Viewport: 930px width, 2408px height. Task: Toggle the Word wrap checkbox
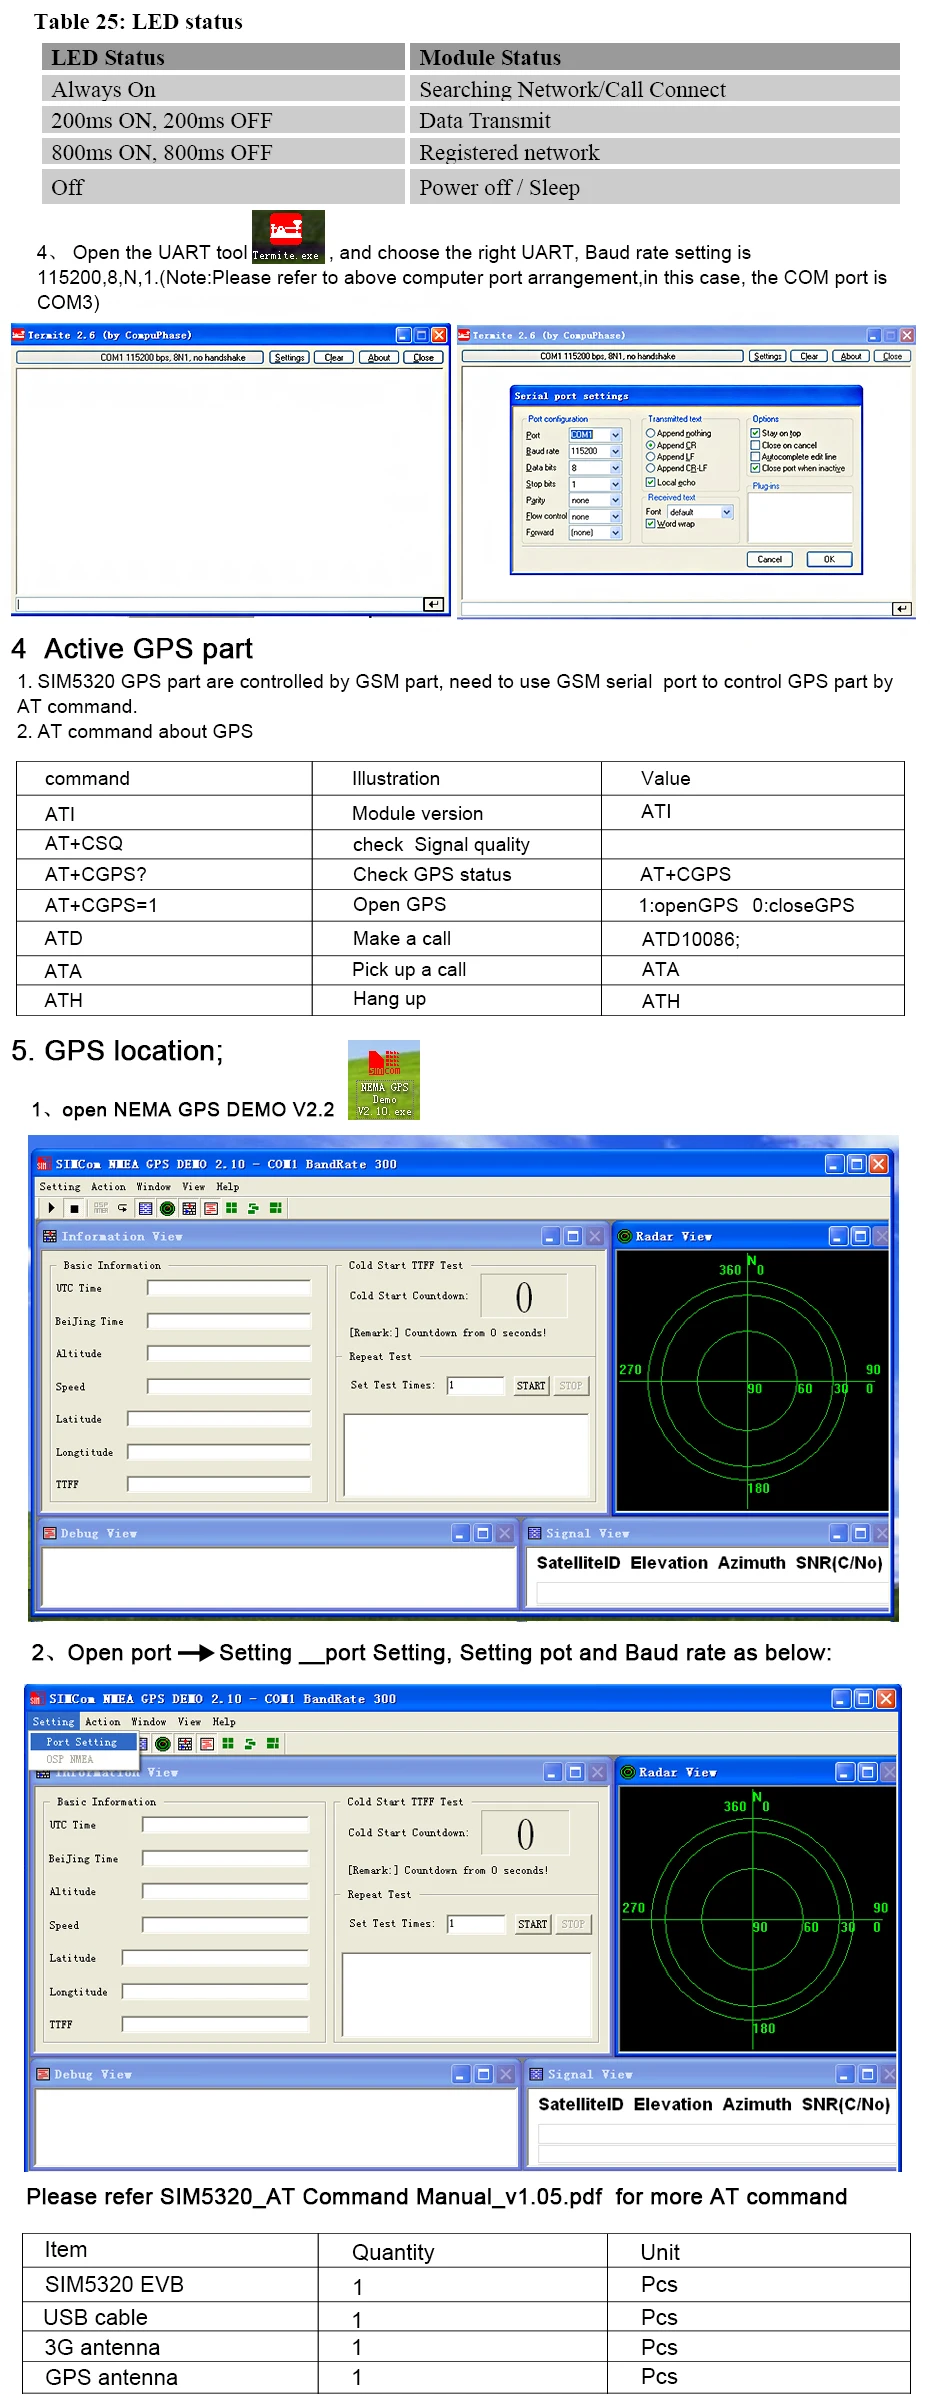[650, 524]
